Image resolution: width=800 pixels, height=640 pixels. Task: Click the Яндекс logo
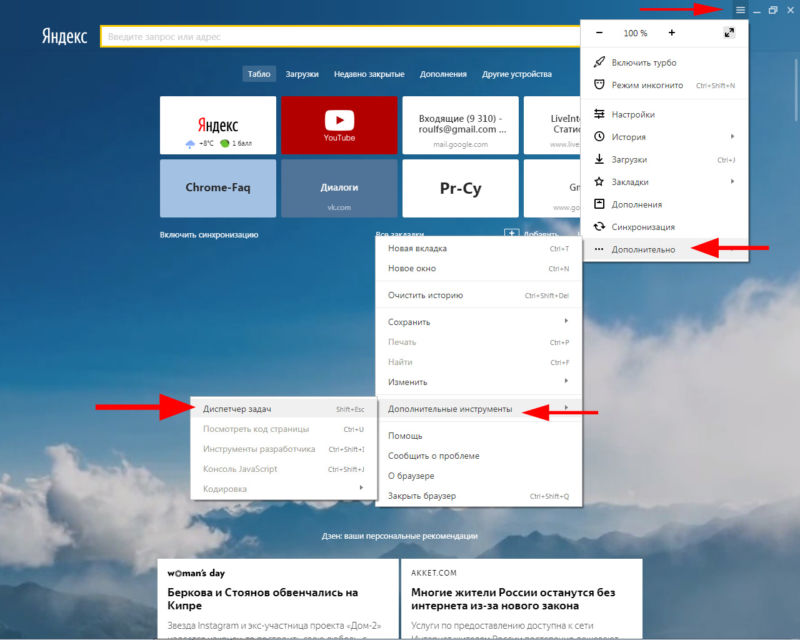click(x=64, y=36)
